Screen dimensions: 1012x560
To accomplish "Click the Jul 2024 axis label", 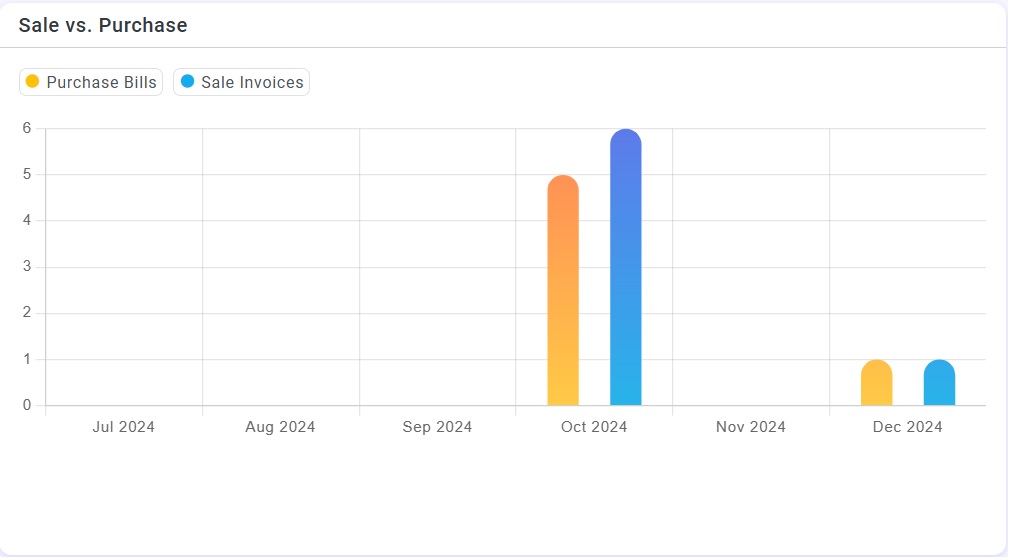I will (123, 427).
